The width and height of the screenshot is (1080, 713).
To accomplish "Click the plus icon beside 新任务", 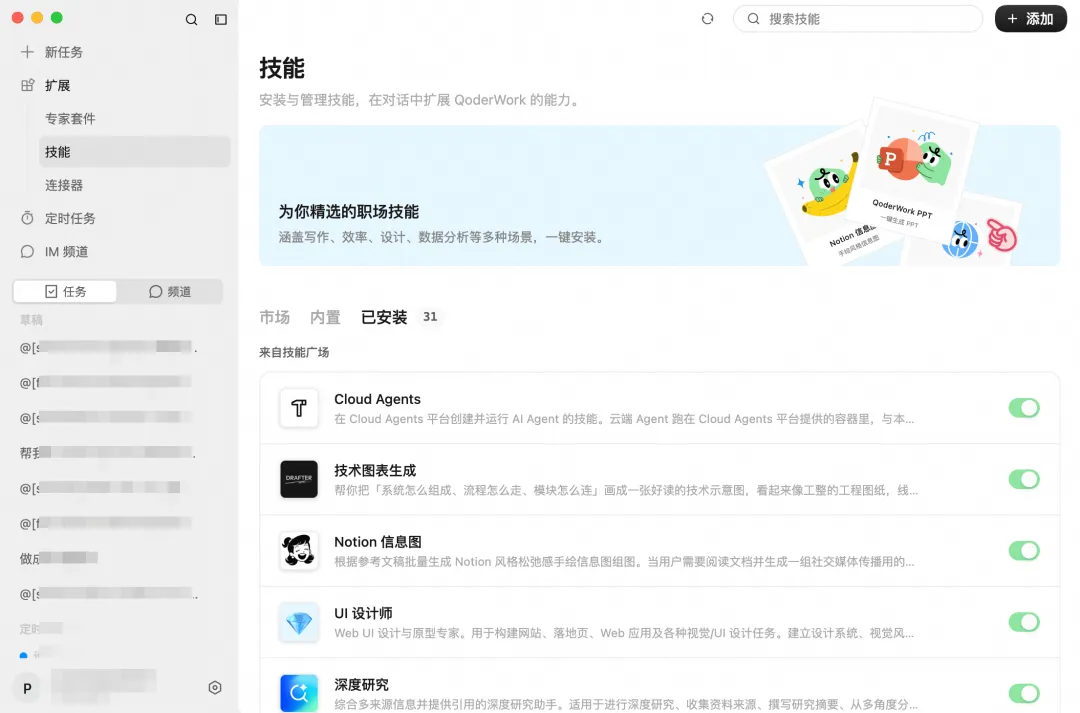I will 27,52.
